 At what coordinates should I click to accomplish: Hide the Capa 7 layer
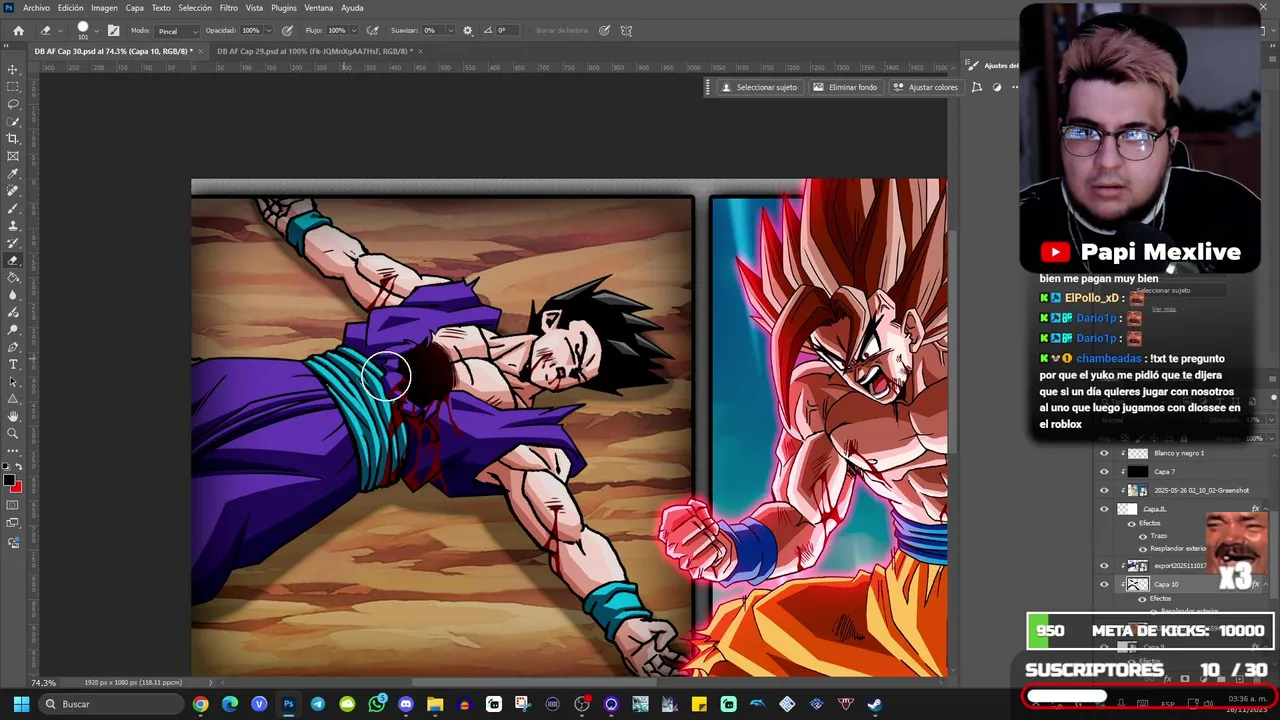[x=1104, y=472]
